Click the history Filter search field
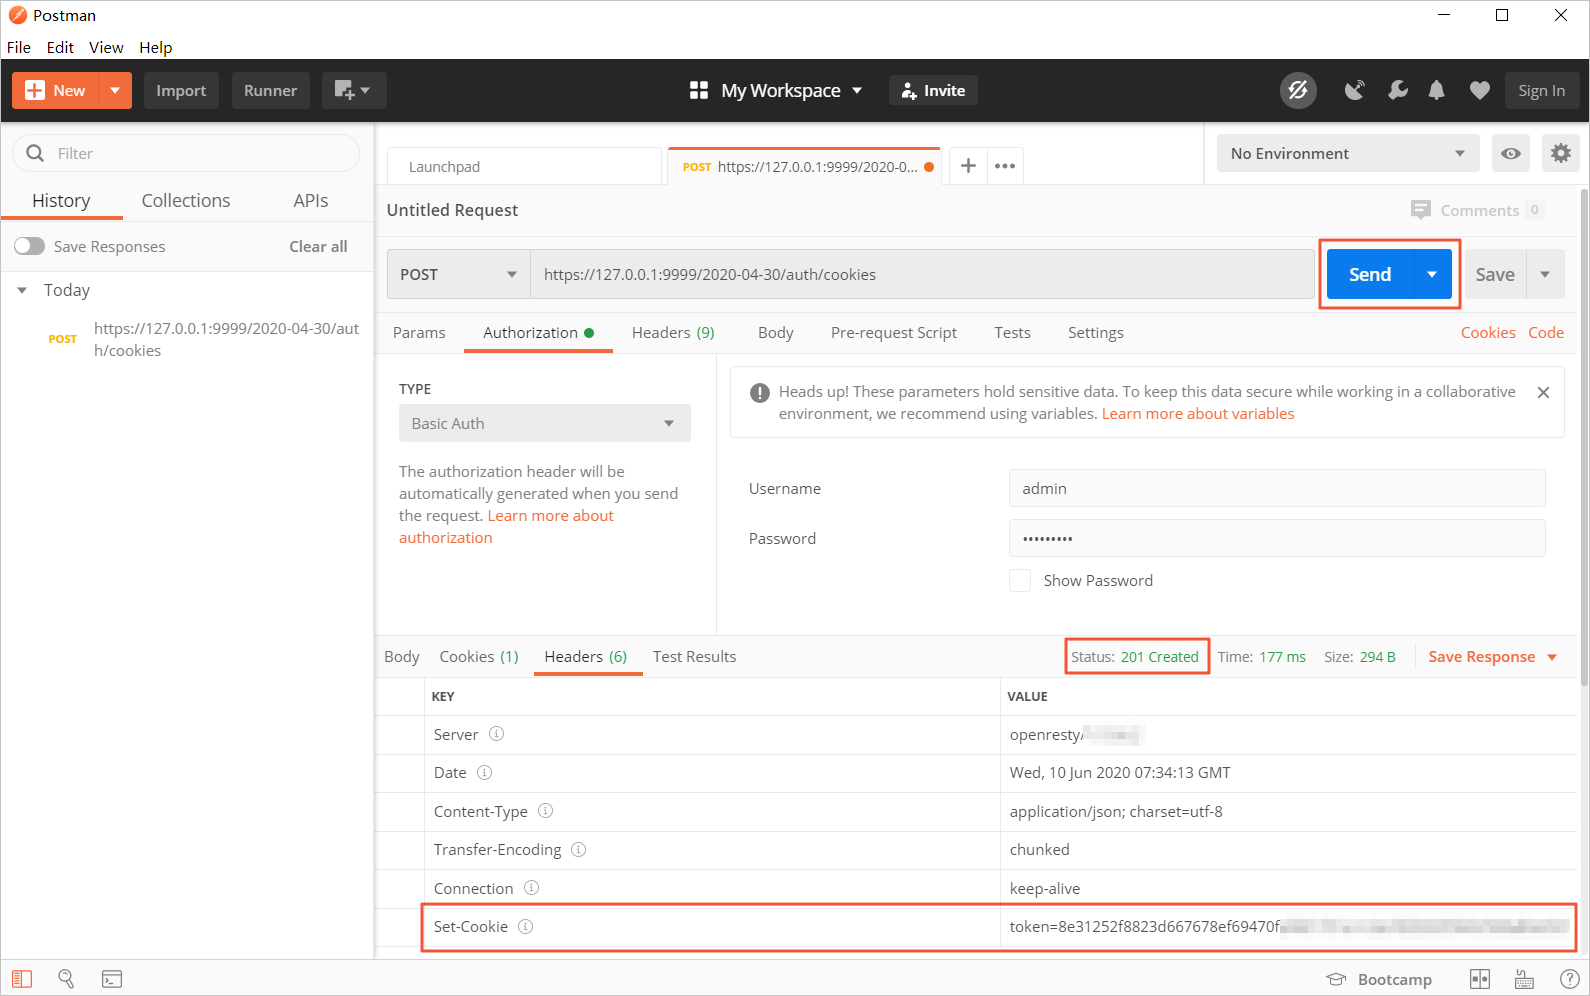The height and width of the screenshot is (996, 1590). pos(186,153)
